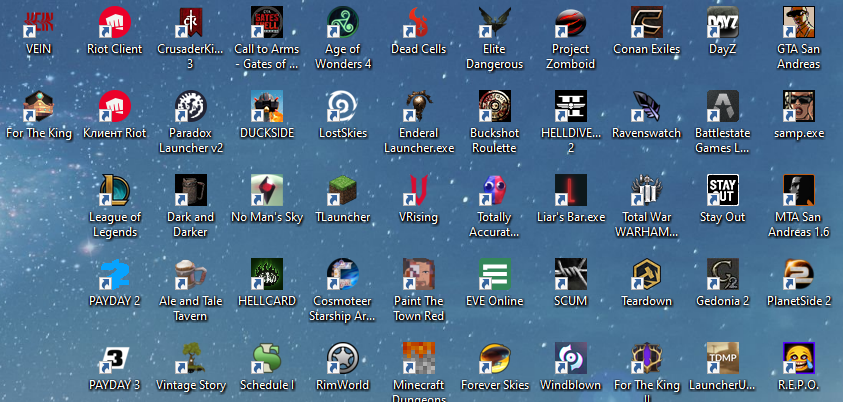
Task: Select the Total War WARHAMMER icon
Action: coord(647,190)
